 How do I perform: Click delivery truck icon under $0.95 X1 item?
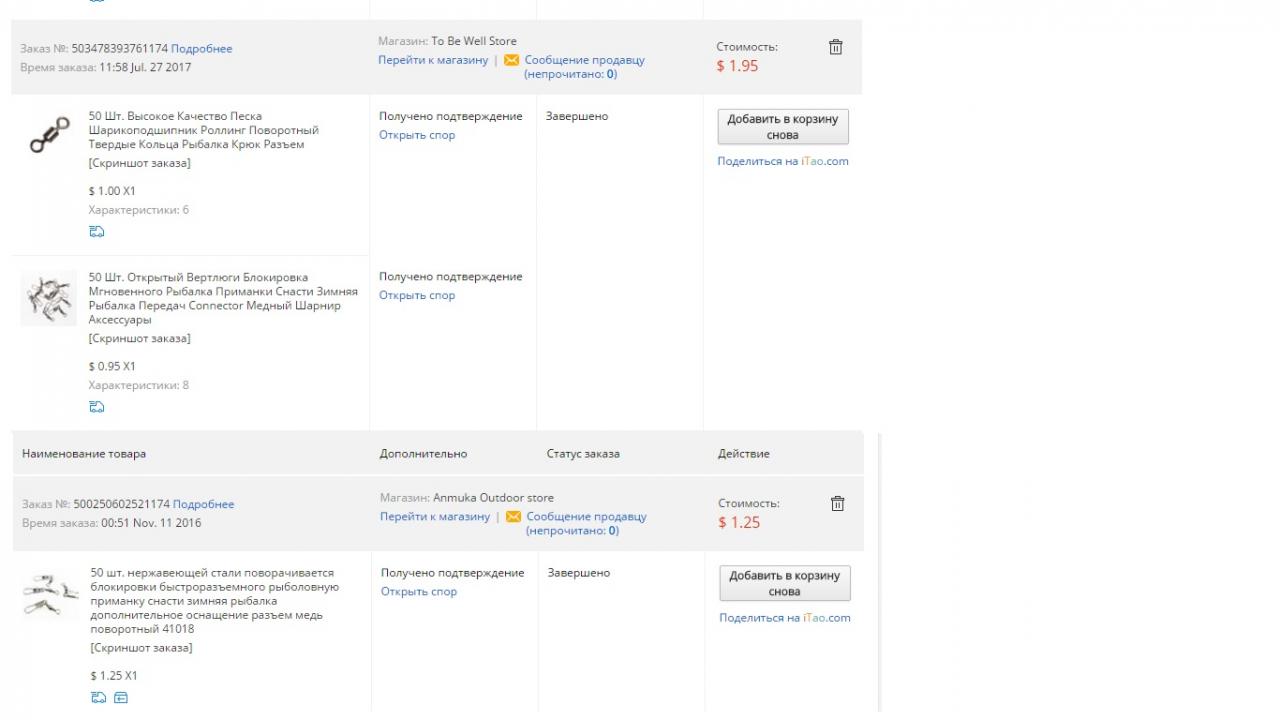coord(97,407)
